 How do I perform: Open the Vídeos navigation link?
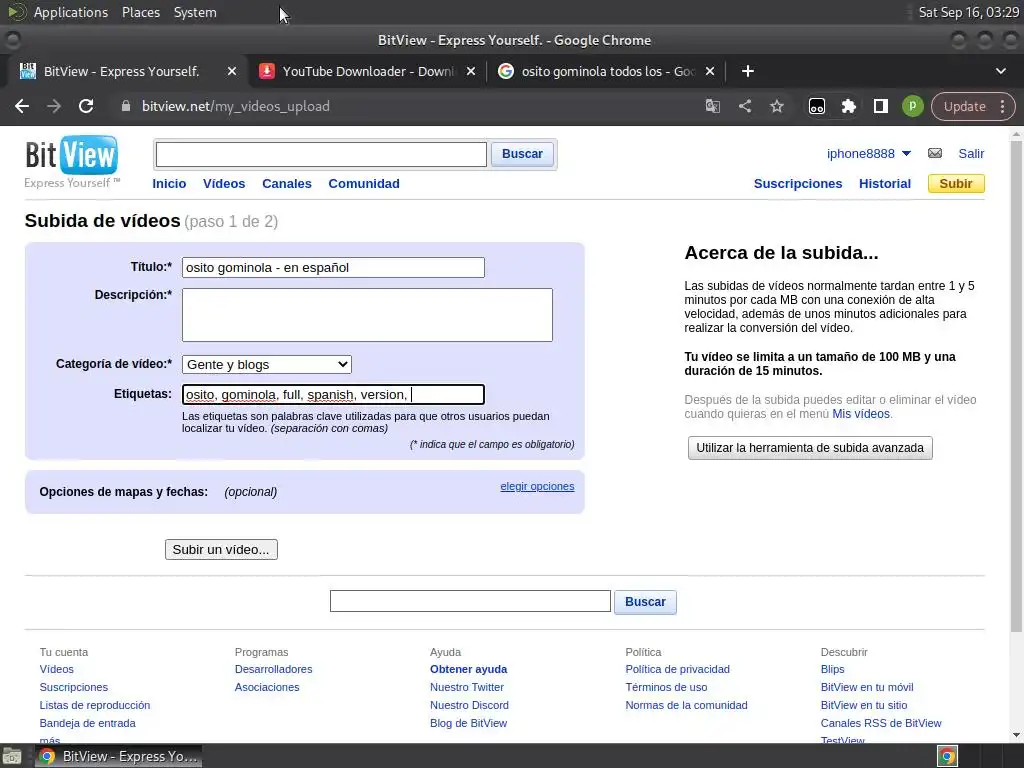pyautogui.click(x=224, y=184)
